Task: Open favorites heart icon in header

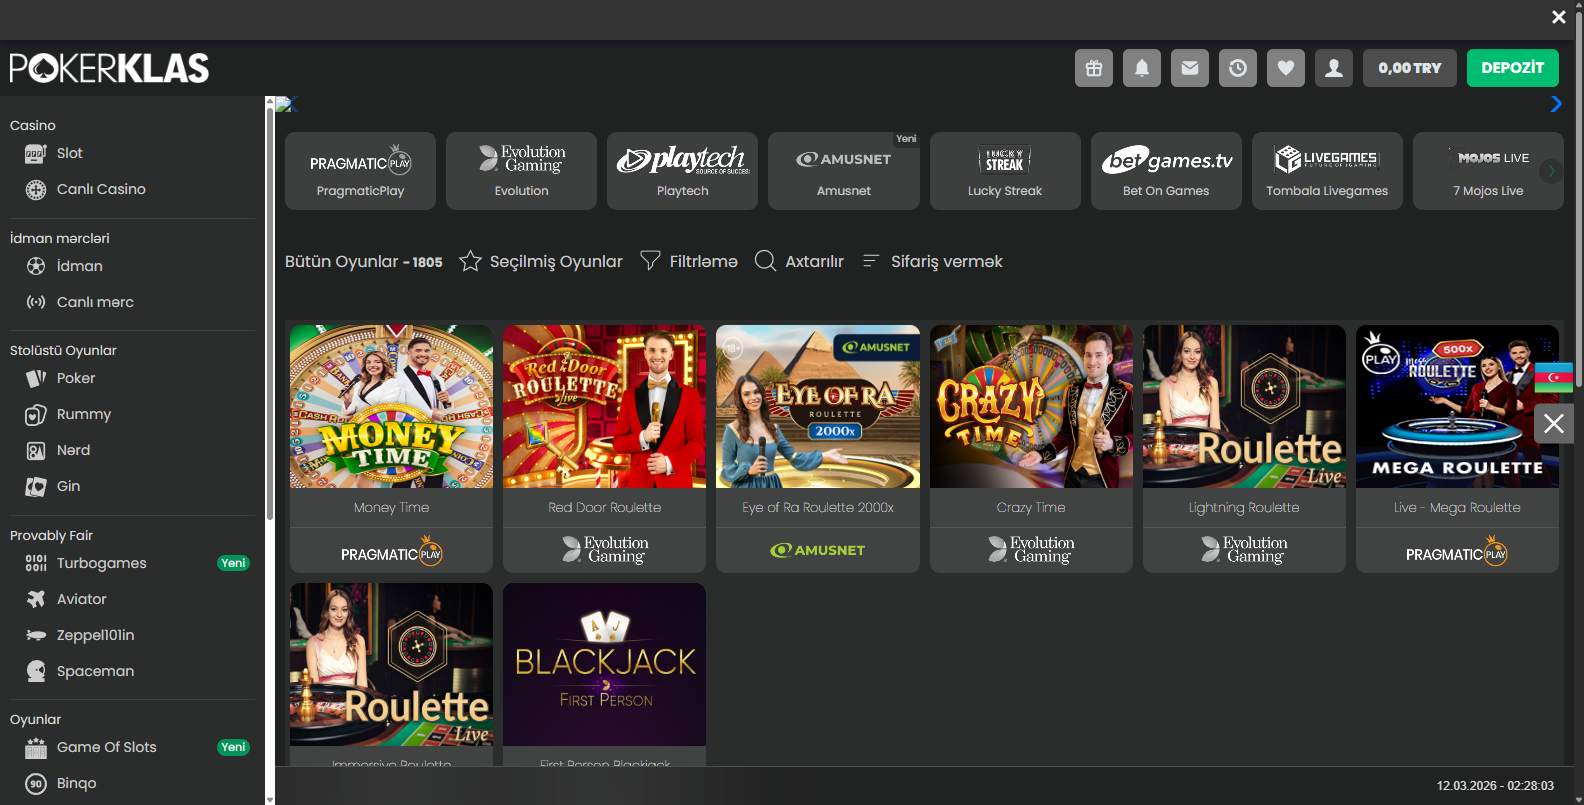Action: point(1286,68)
